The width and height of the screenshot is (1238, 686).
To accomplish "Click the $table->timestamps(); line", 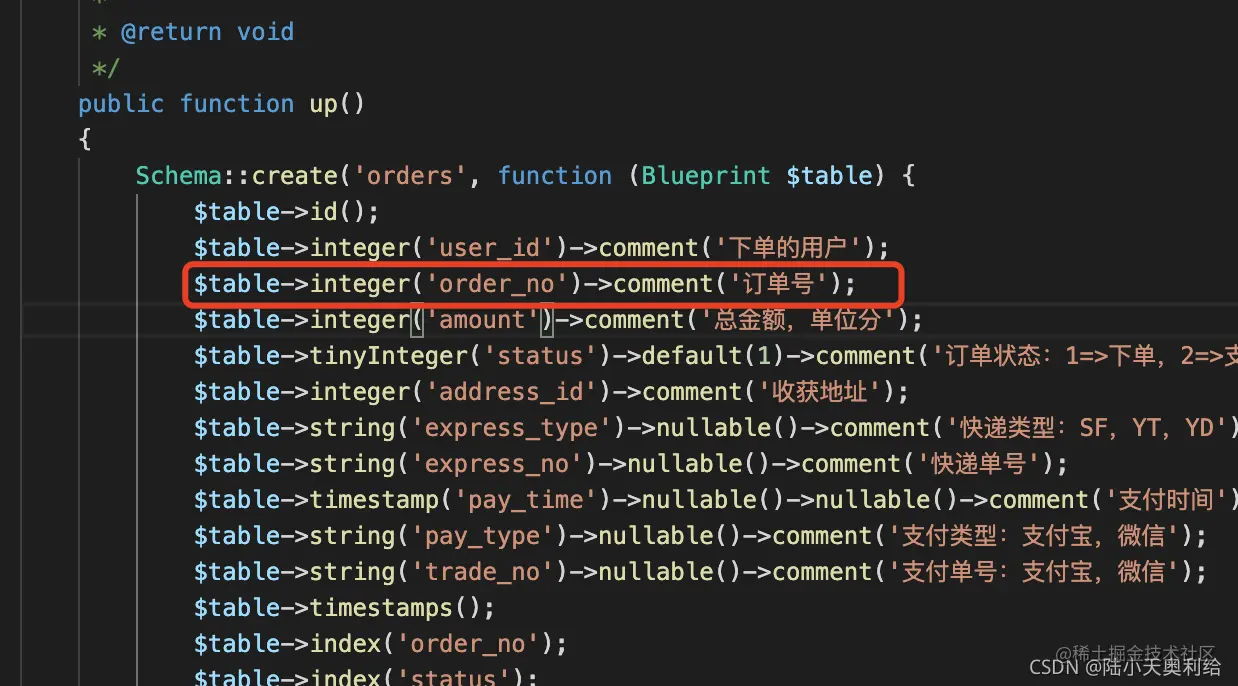I will pyautogui.click(x=345, y=608).
